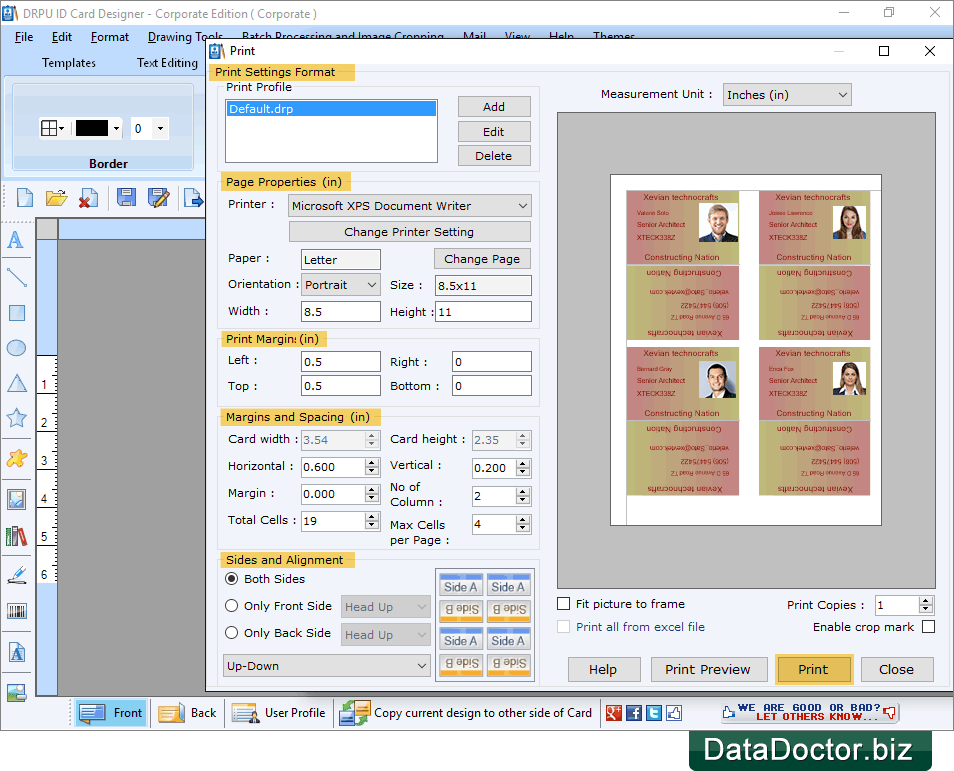Select the Symbol shape tool
Viewport: 954px width, 771px height.
[x=16, y=458]
